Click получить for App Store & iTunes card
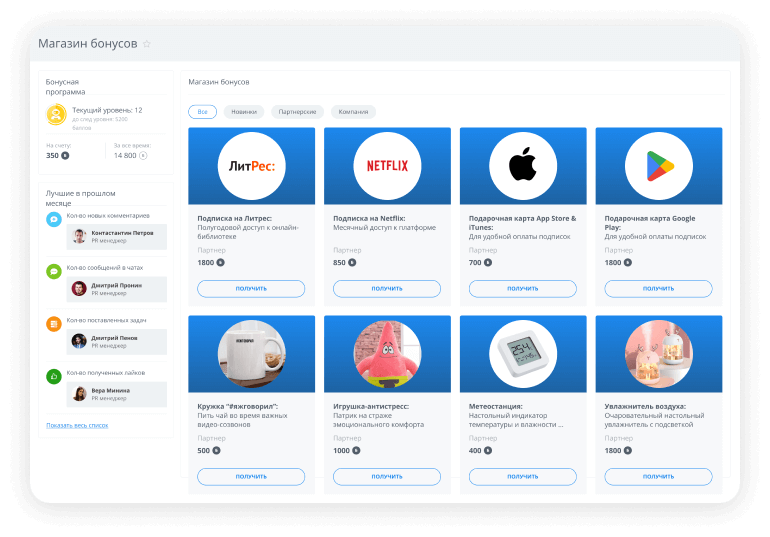The image size is (770, 537). (522, 289)
